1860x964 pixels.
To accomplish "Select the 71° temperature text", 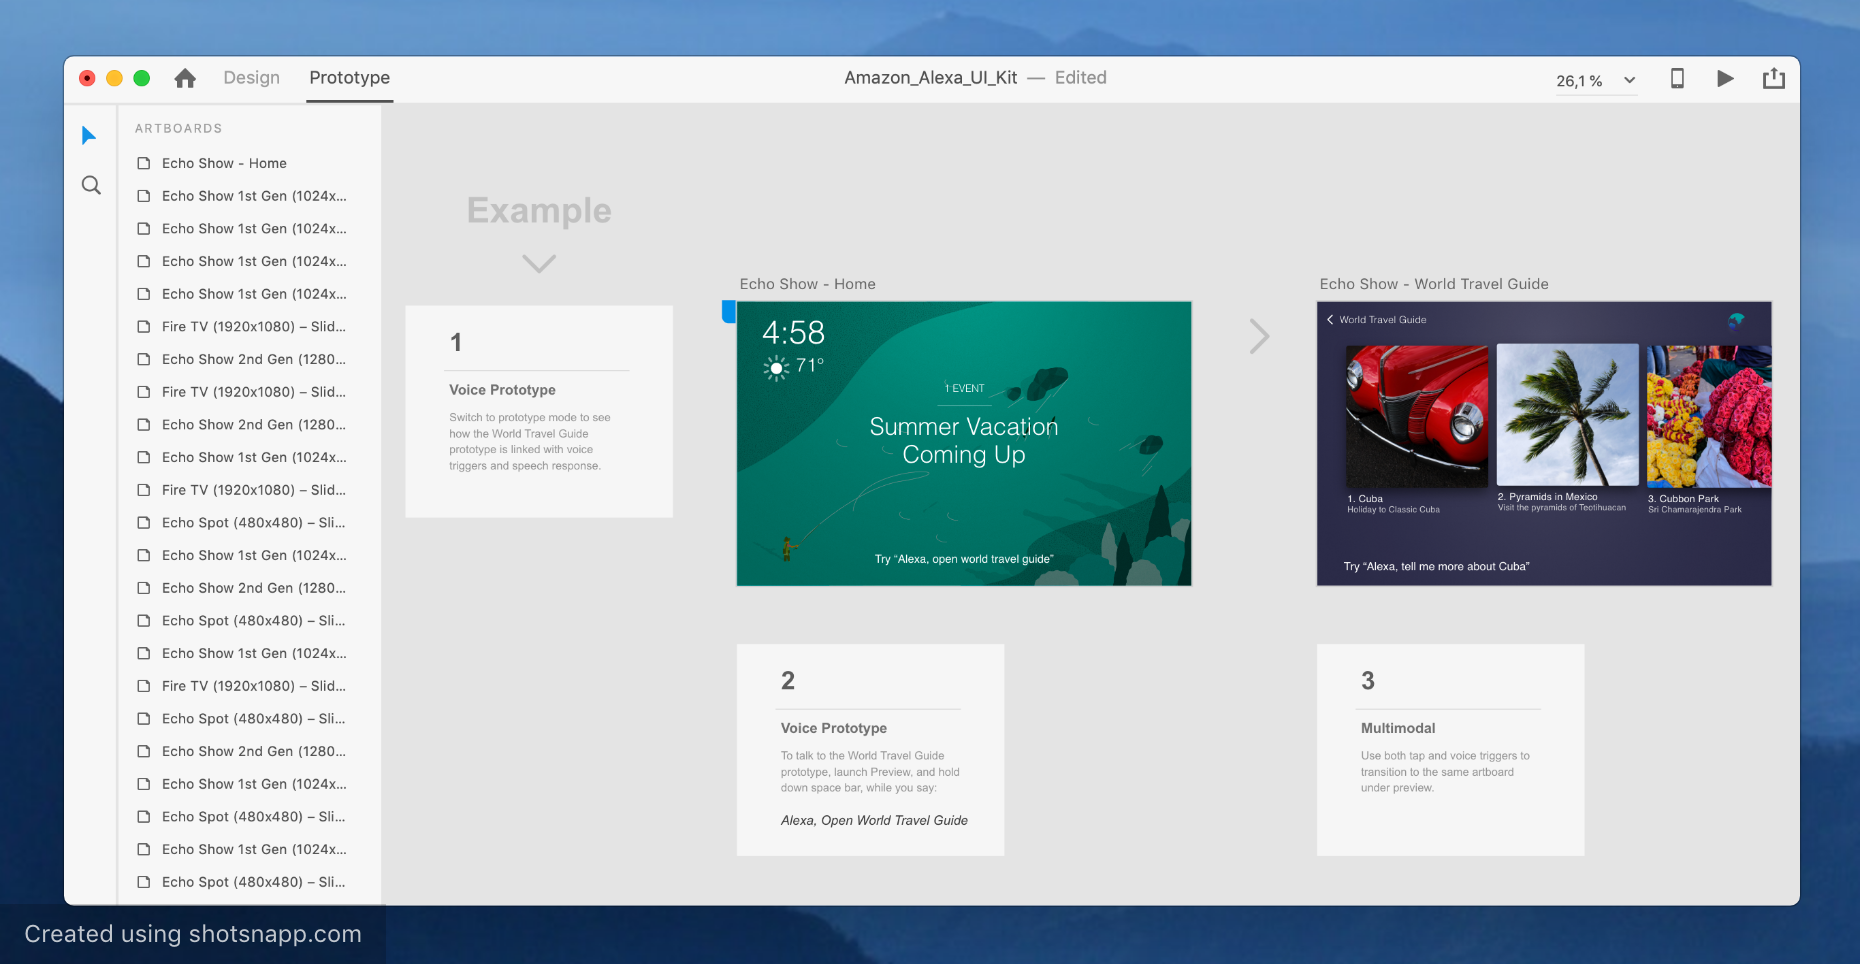I will [810, 365].
